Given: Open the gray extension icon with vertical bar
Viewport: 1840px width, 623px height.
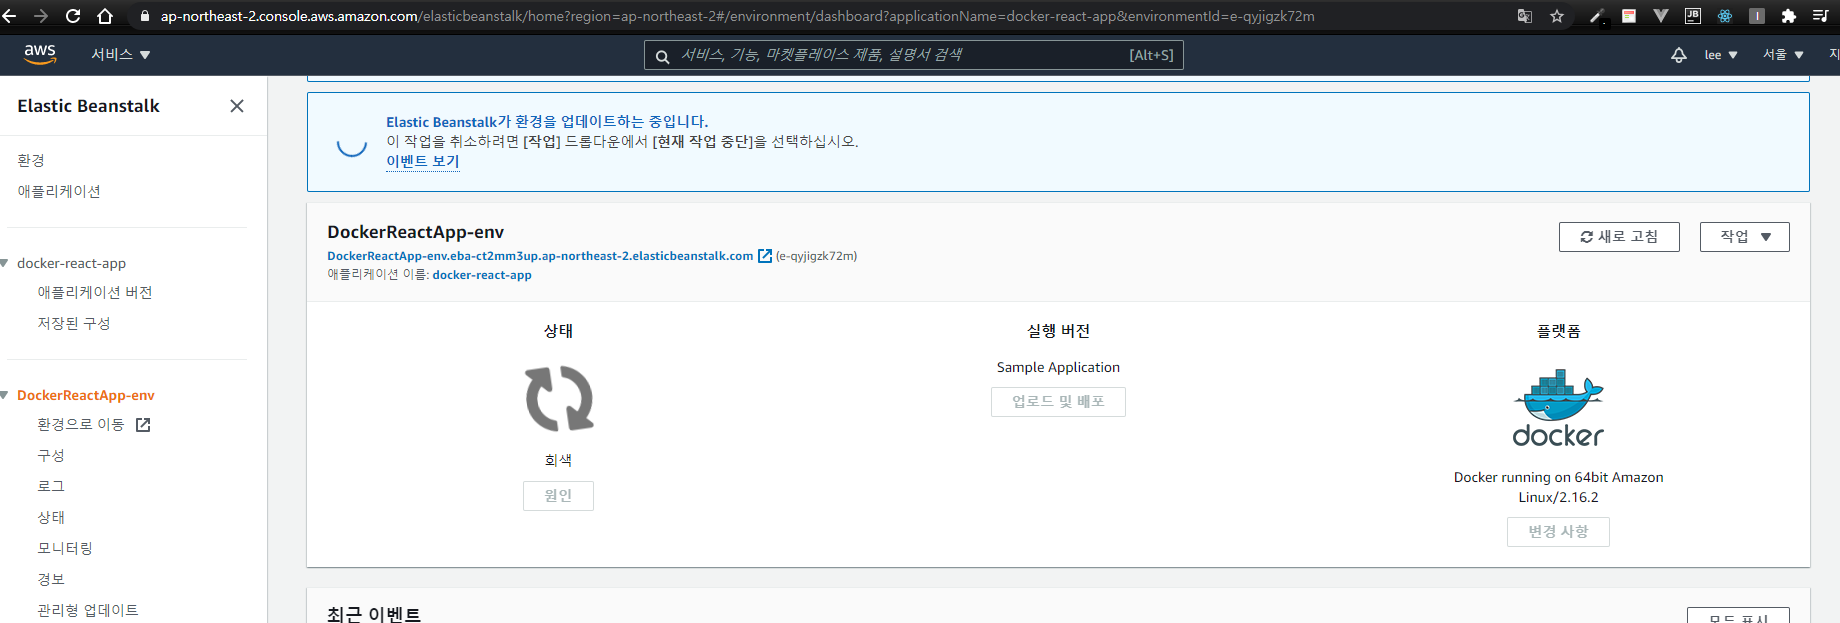Looking at the screenshot, I should tap(1757, 16).
